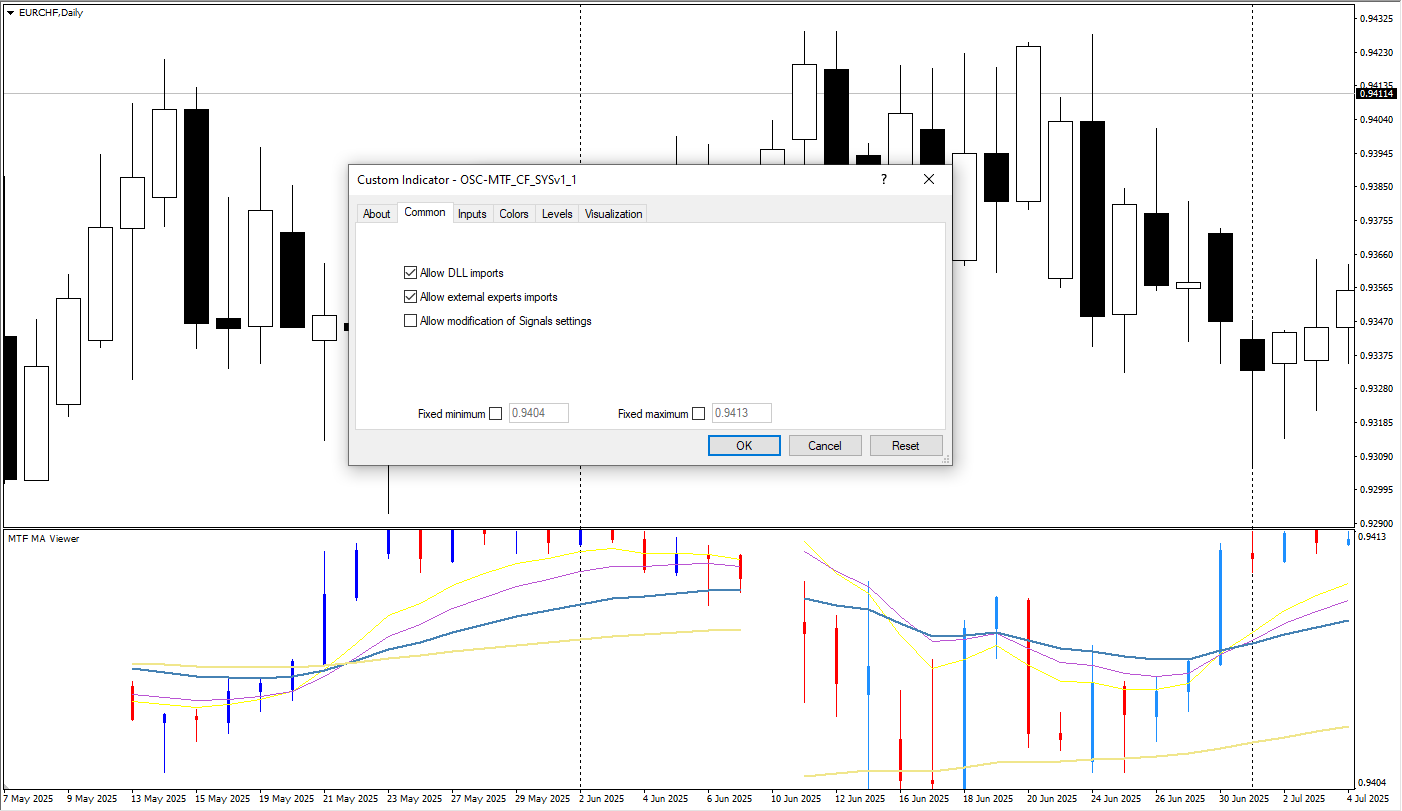Click the MTF MA Viewer label
This screenshot has width=1402, height=811.
point(44,539)
